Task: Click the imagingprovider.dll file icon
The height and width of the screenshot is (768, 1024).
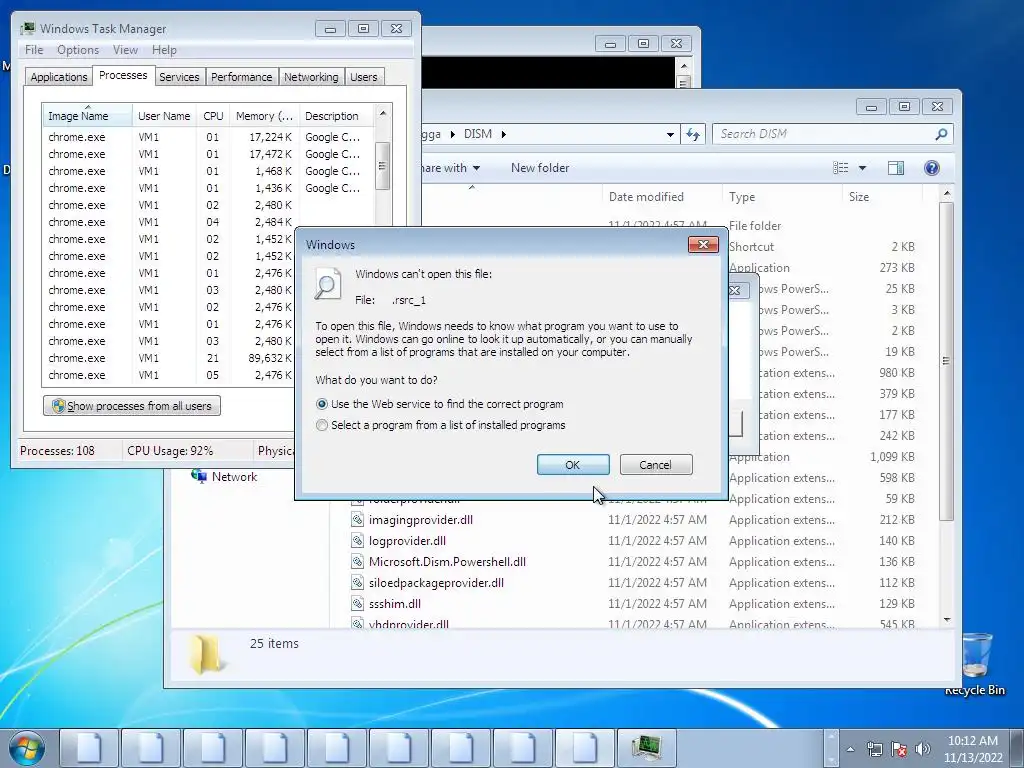Action: point(357,520)
